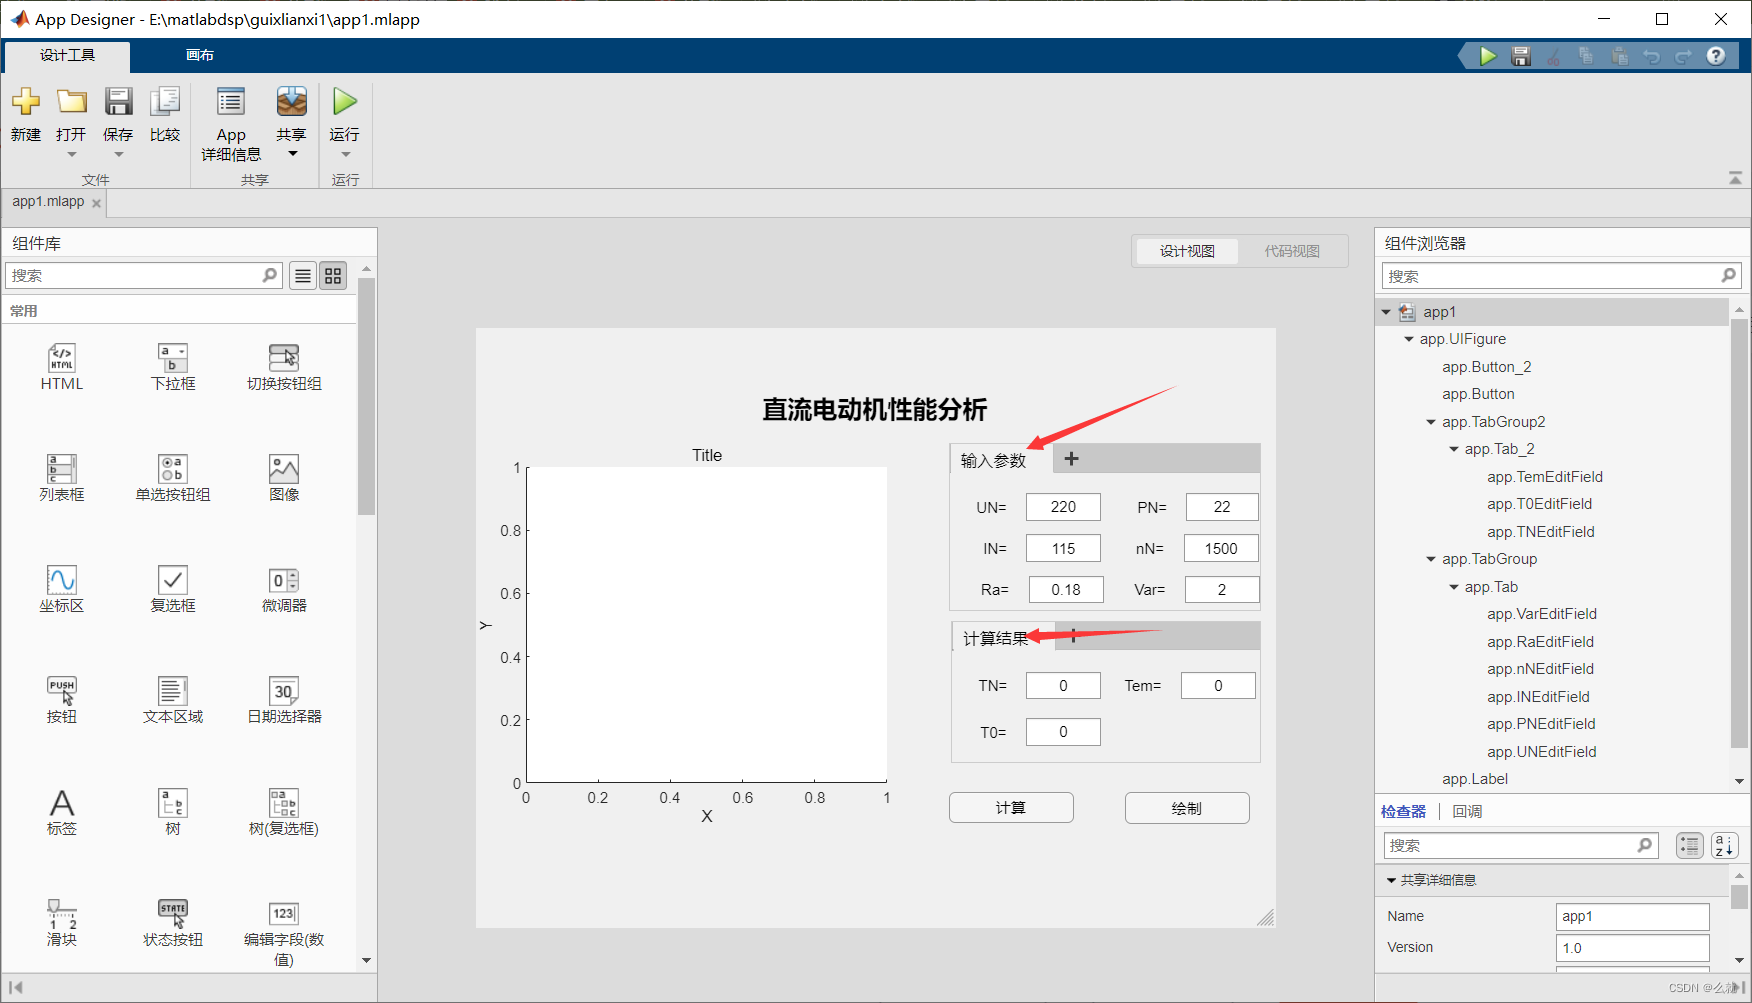
Task: Switch to the 画布 ribbon tab
Action: pos(199,55)
